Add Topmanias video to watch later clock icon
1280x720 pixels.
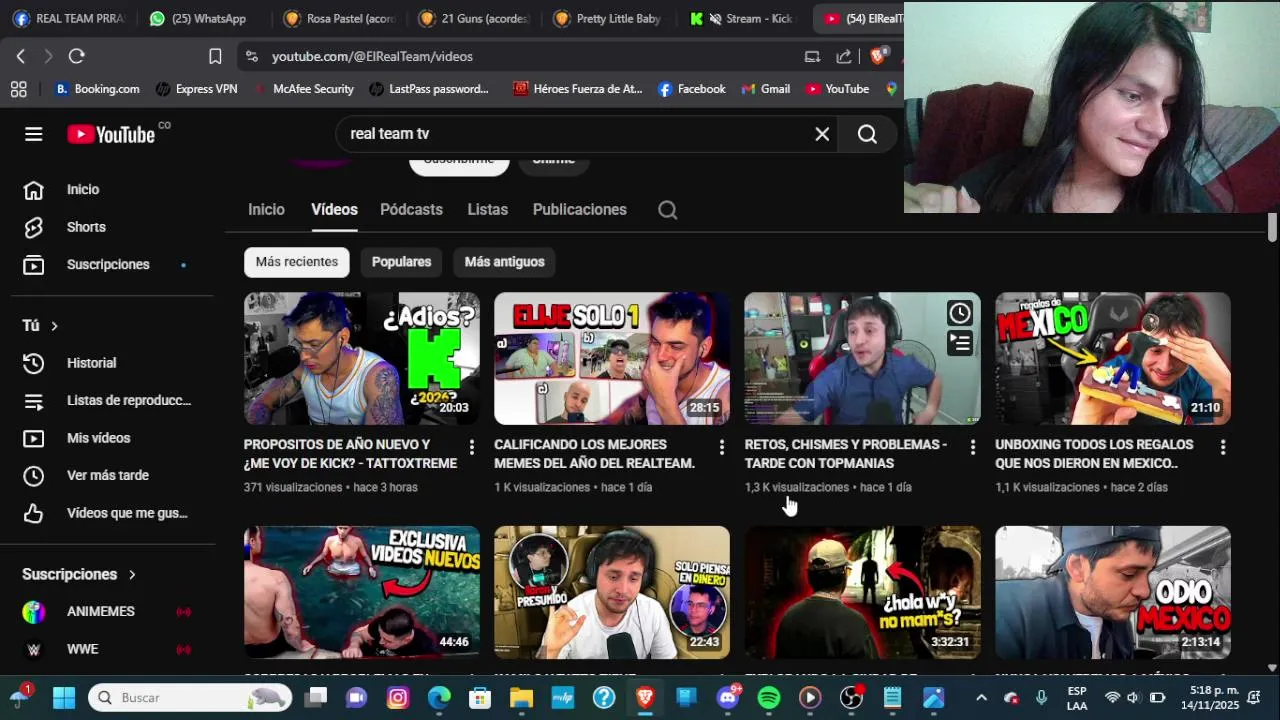959,313
